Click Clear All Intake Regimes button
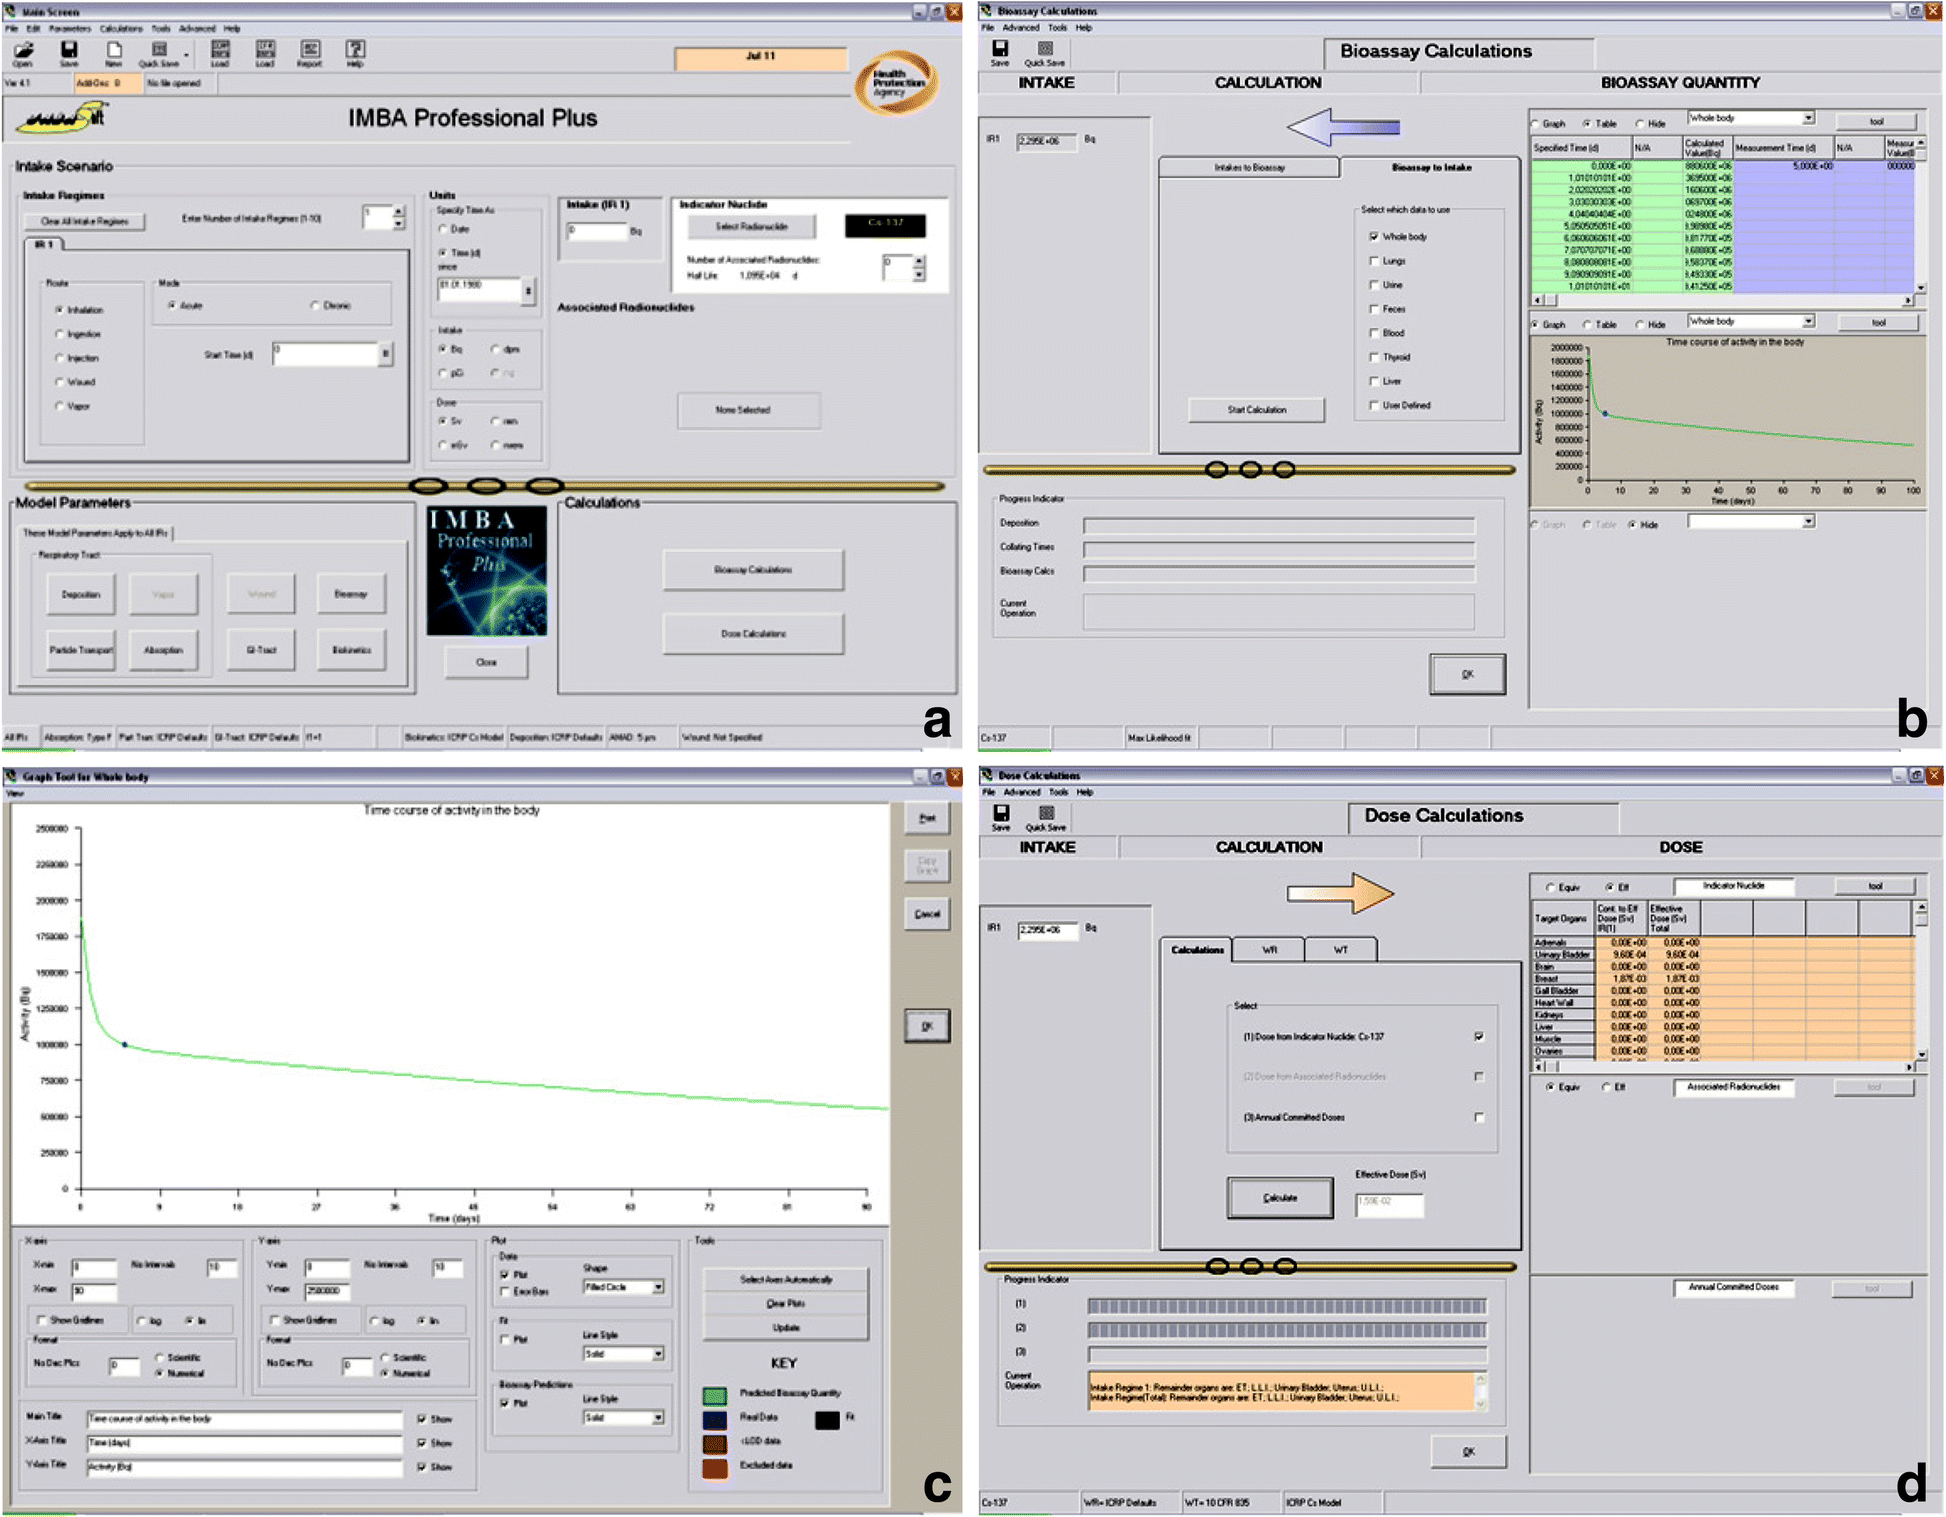Screen dimensions: 1946x1517 [x=84, y=221]
